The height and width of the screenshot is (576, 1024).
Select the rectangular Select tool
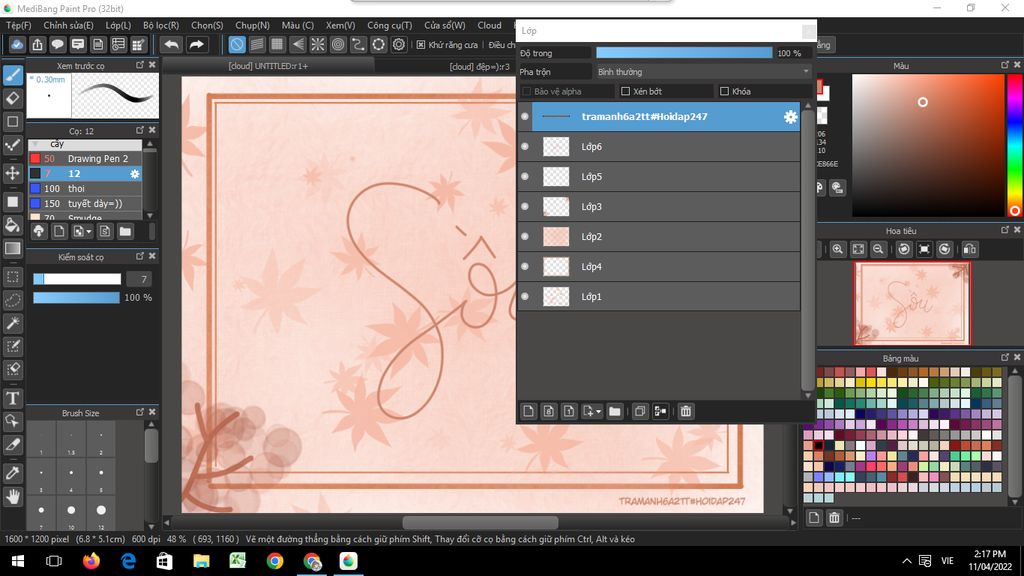click(x=12, y=277)
